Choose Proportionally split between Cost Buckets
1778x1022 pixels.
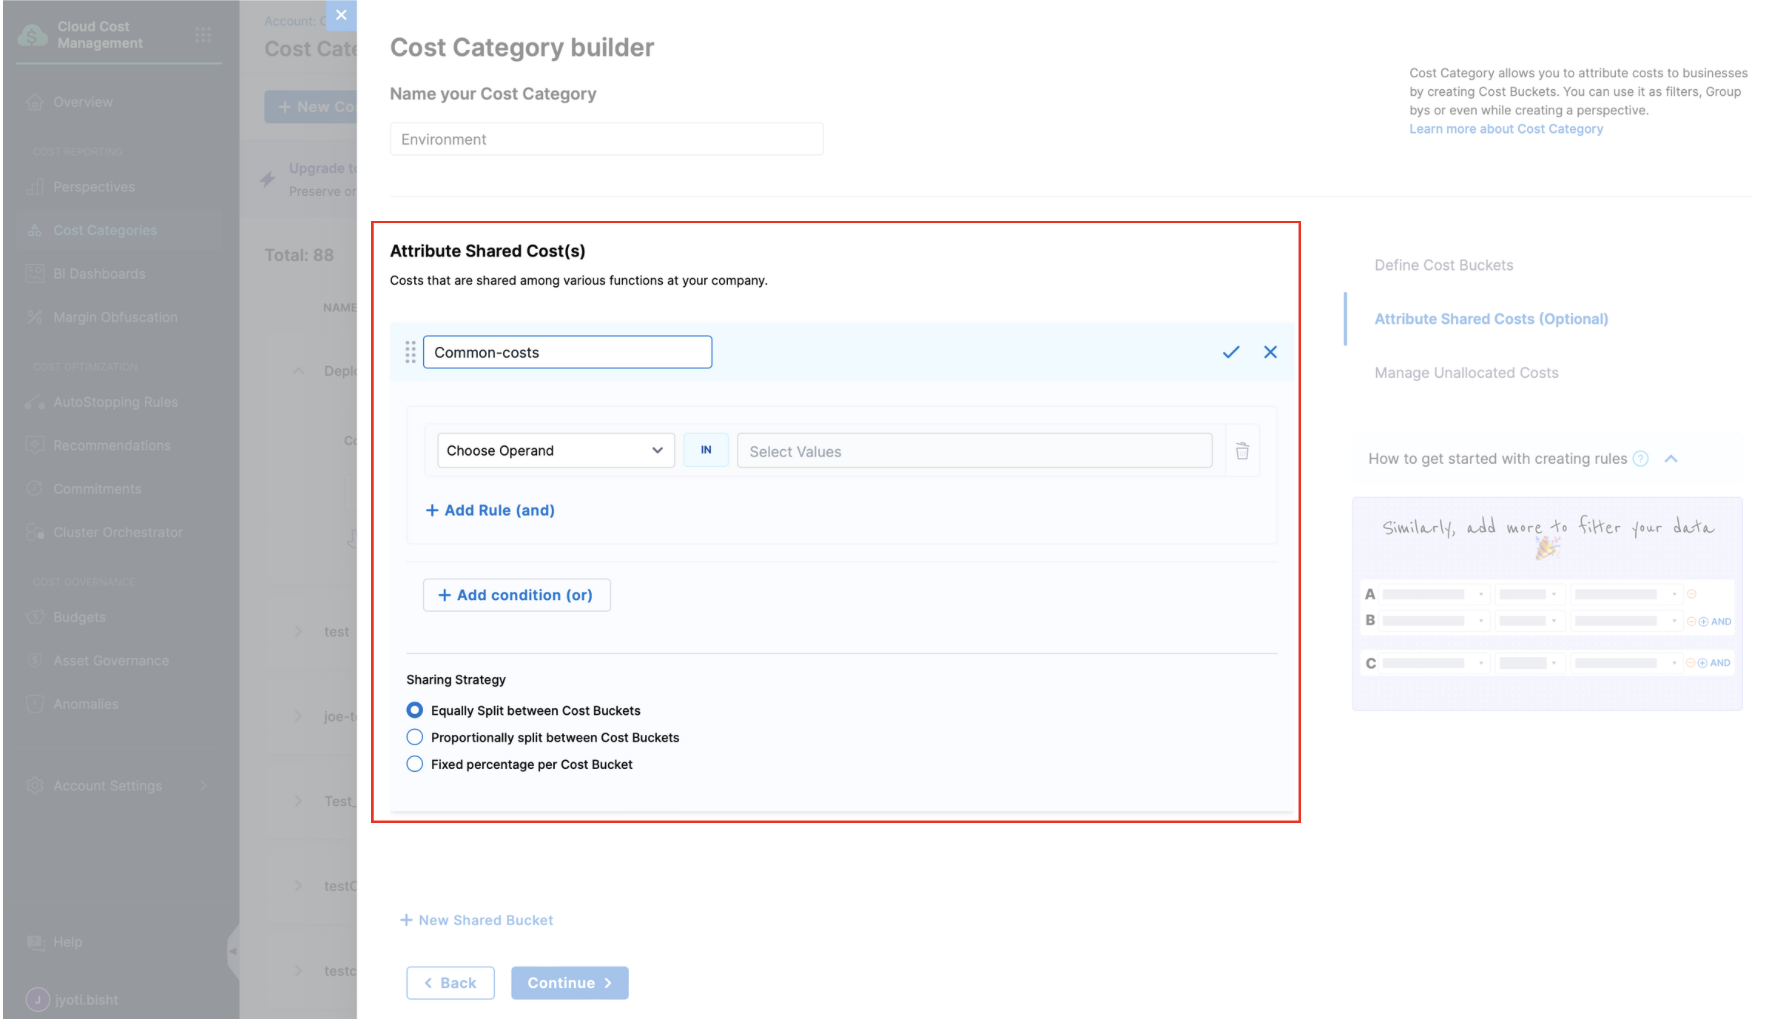pyautogui.click(x=415, y=738)
